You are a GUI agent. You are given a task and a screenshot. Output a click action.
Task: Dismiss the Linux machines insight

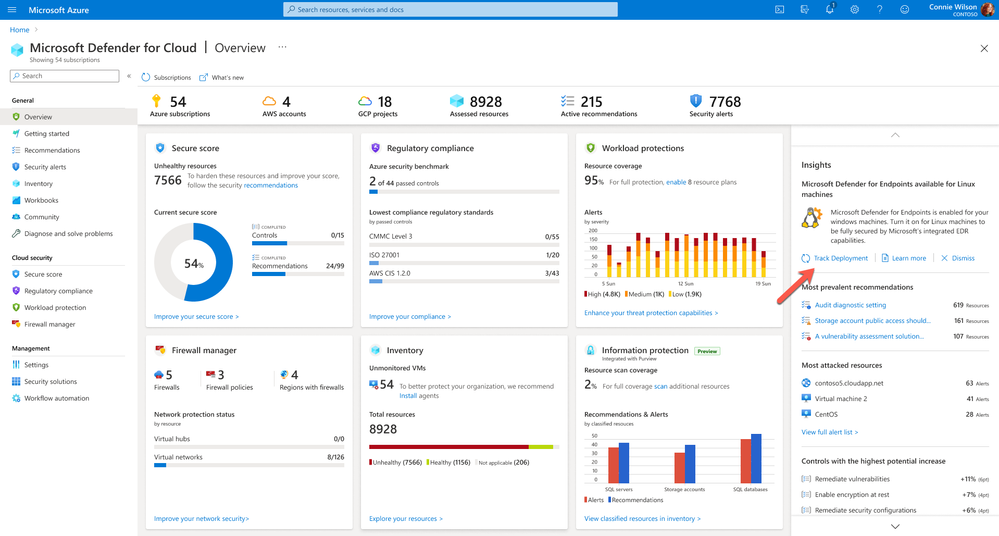point(958,258)
